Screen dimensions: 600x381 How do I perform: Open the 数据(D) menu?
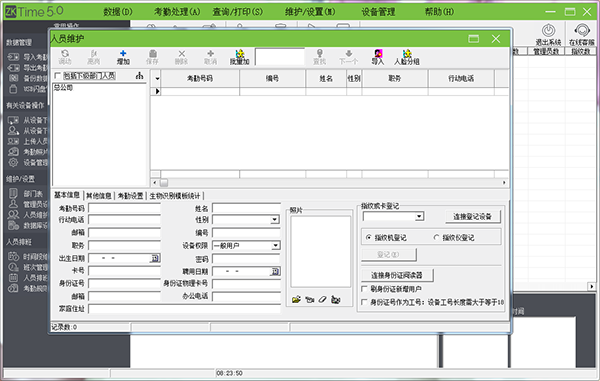pyautogui.click(x=117, y=12)
